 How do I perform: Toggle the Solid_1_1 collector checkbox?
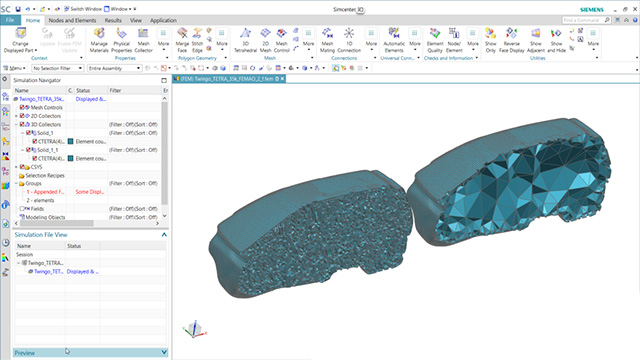point(29,150)
